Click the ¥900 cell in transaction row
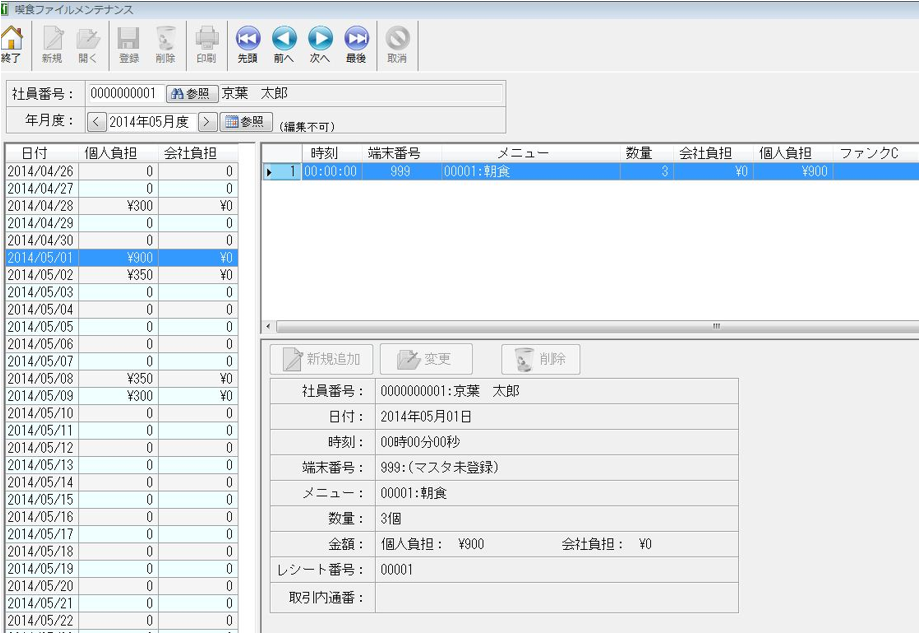Image resolution: width=920 pixels, height=634 pixels. pyautogui.click(x=793, y=171)
